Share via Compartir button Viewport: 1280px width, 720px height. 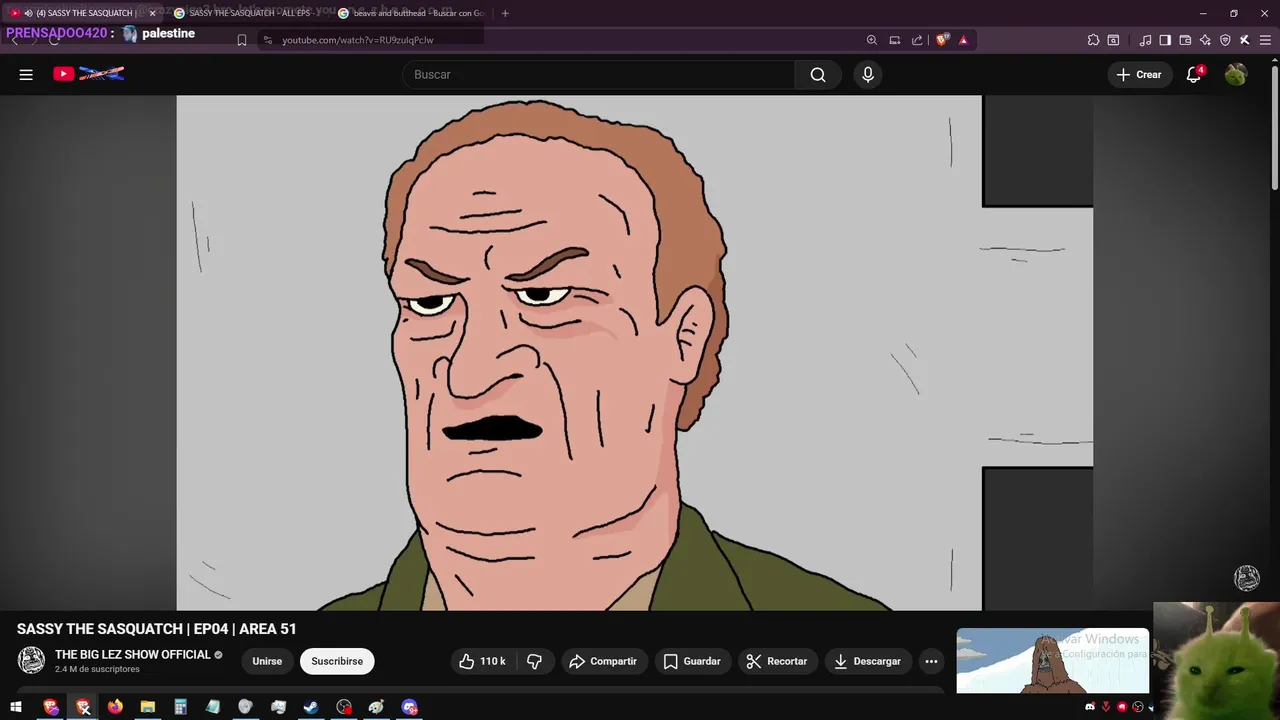(x=603, y=661)
